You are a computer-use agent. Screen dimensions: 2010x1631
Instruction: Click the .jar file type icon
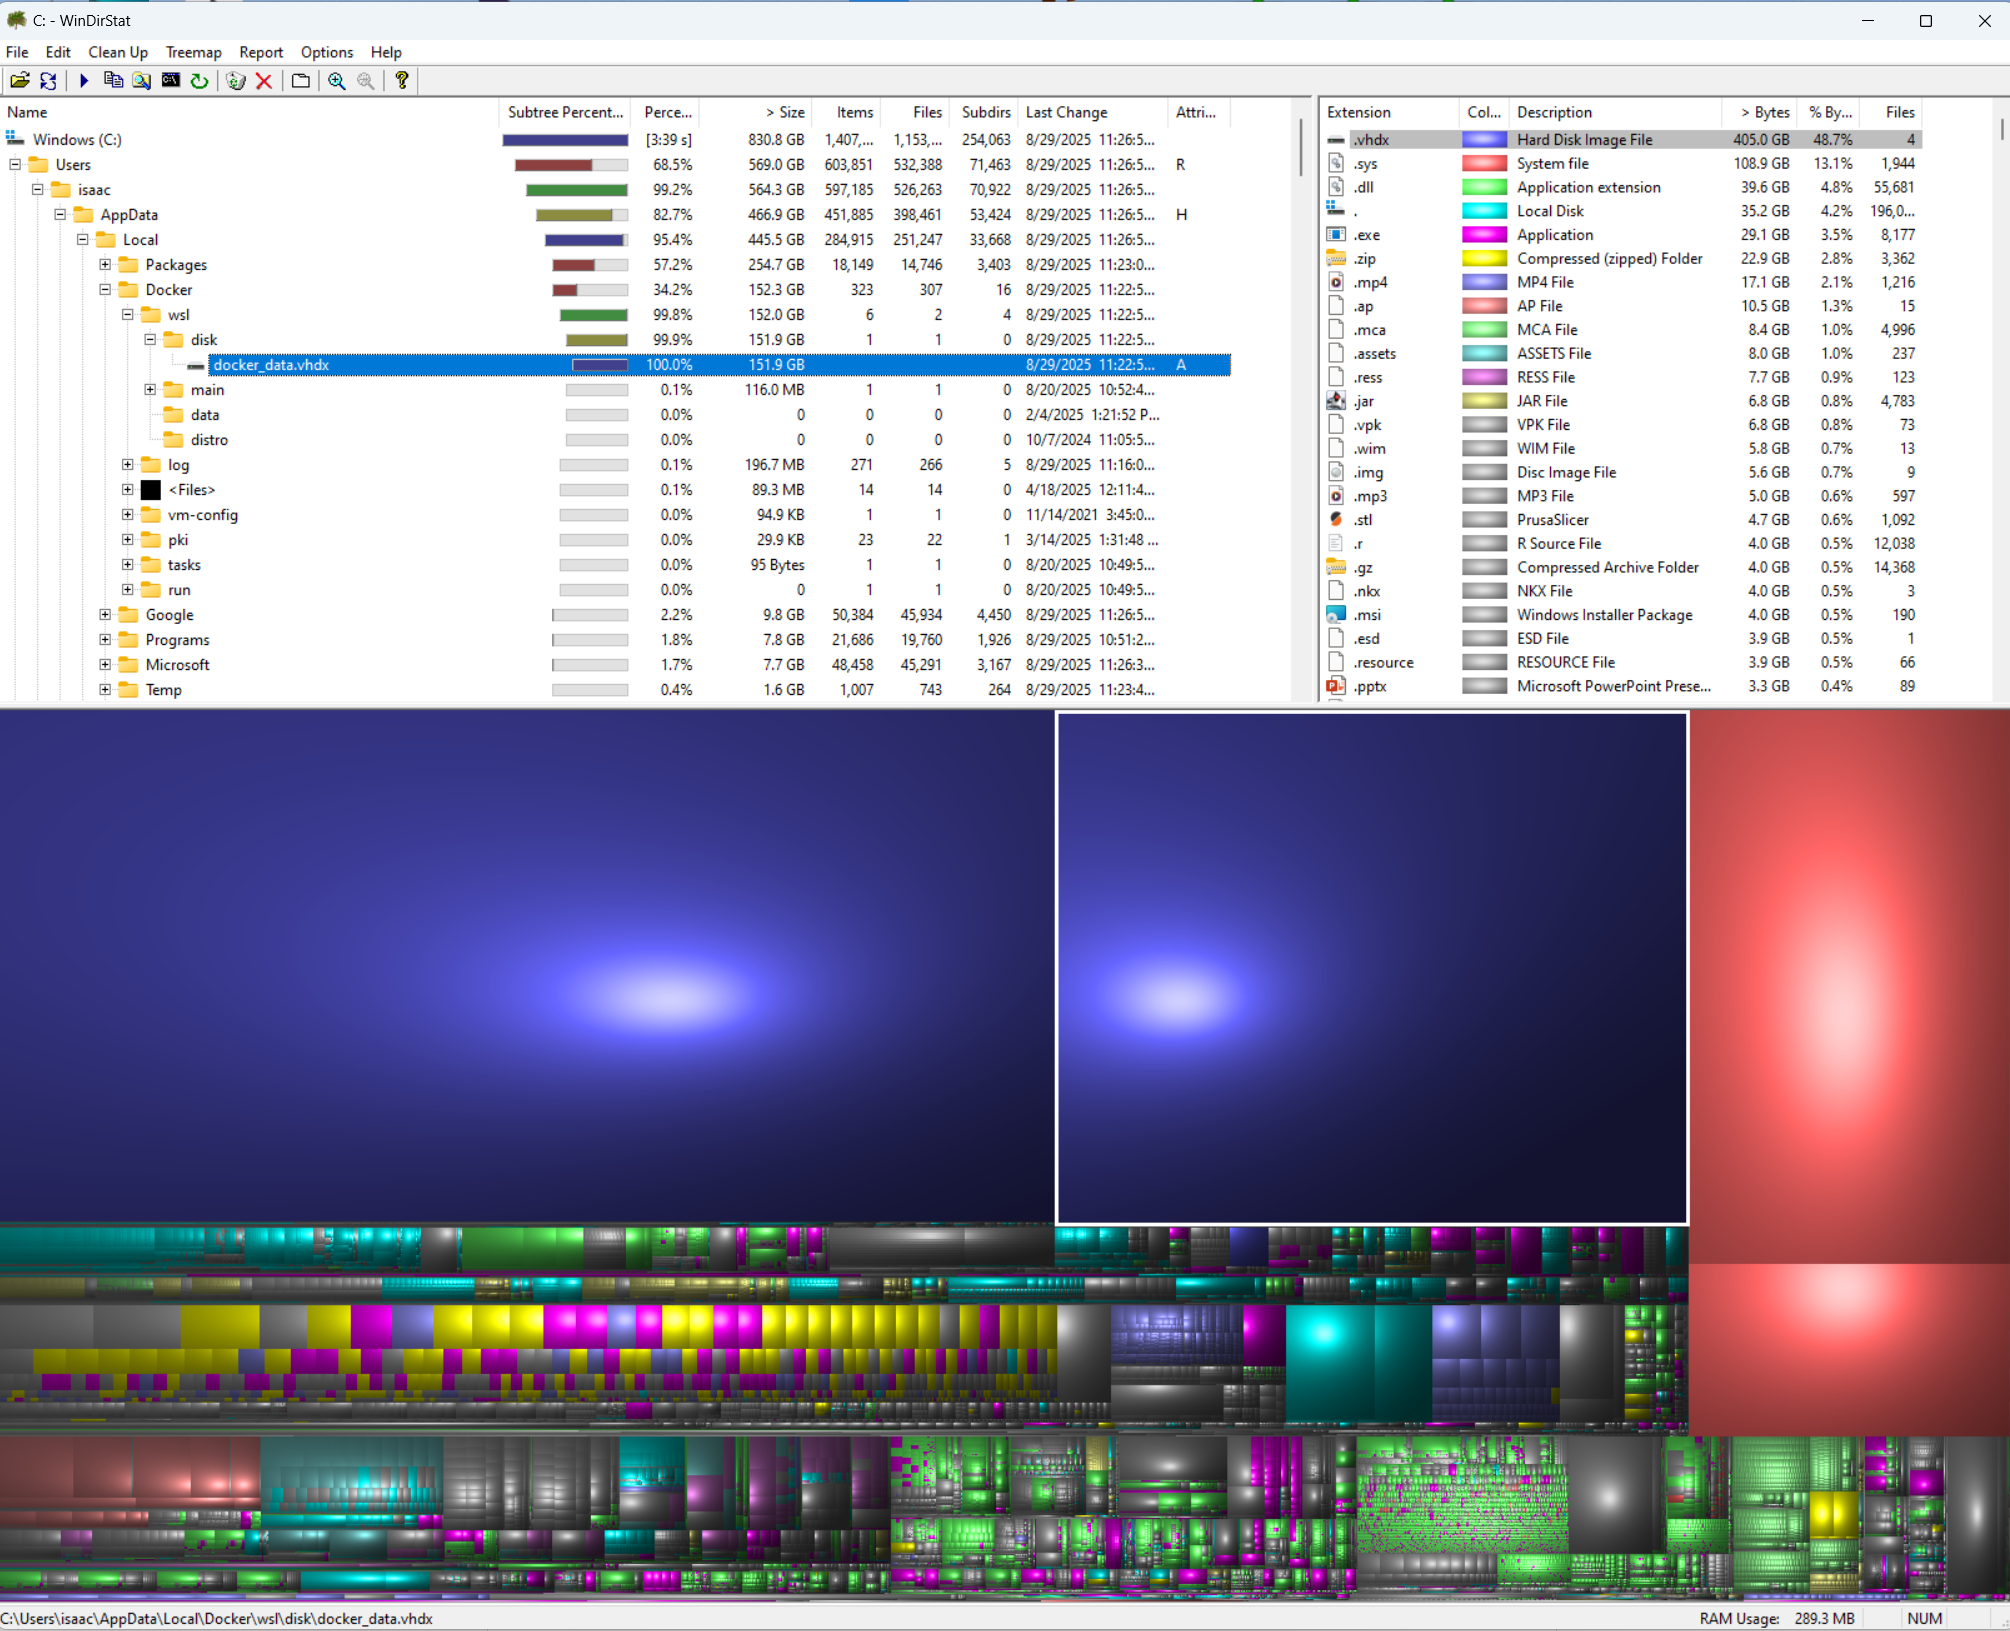point(1336,401)
